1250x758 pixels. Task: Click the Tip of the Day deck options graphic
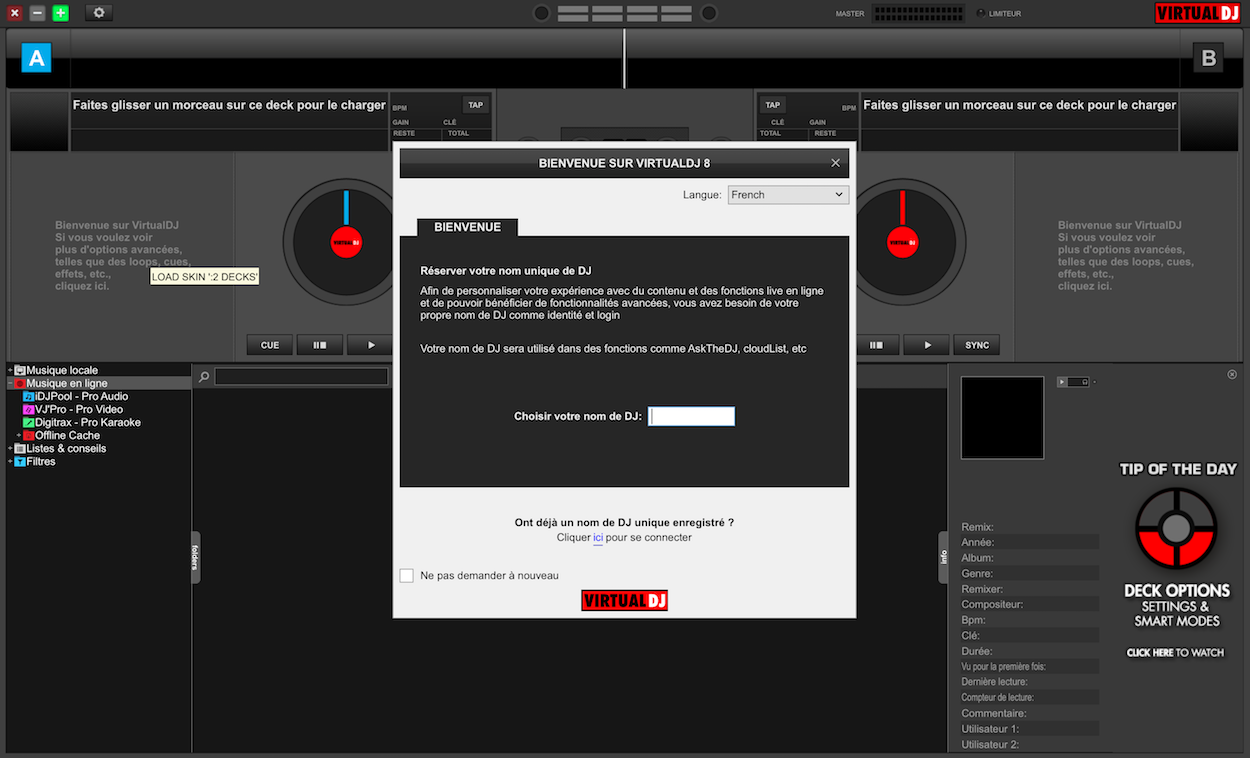coord(1176,528)
